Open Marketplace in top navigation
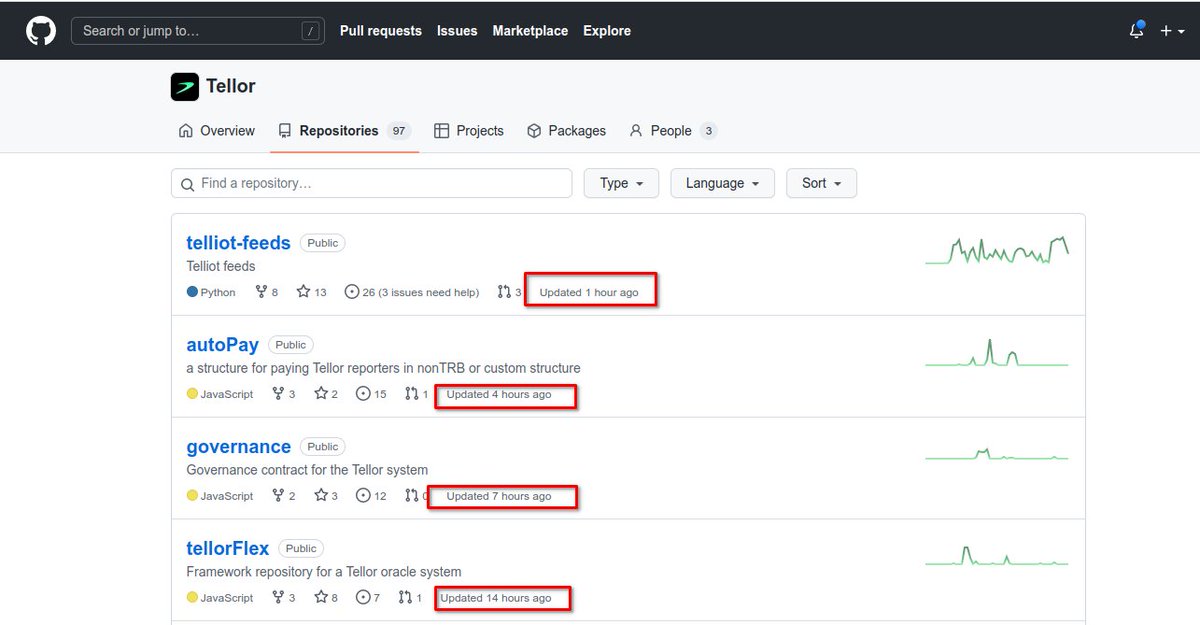The width and height of the screenshot is (1200, 625). [x=530, y=31]
